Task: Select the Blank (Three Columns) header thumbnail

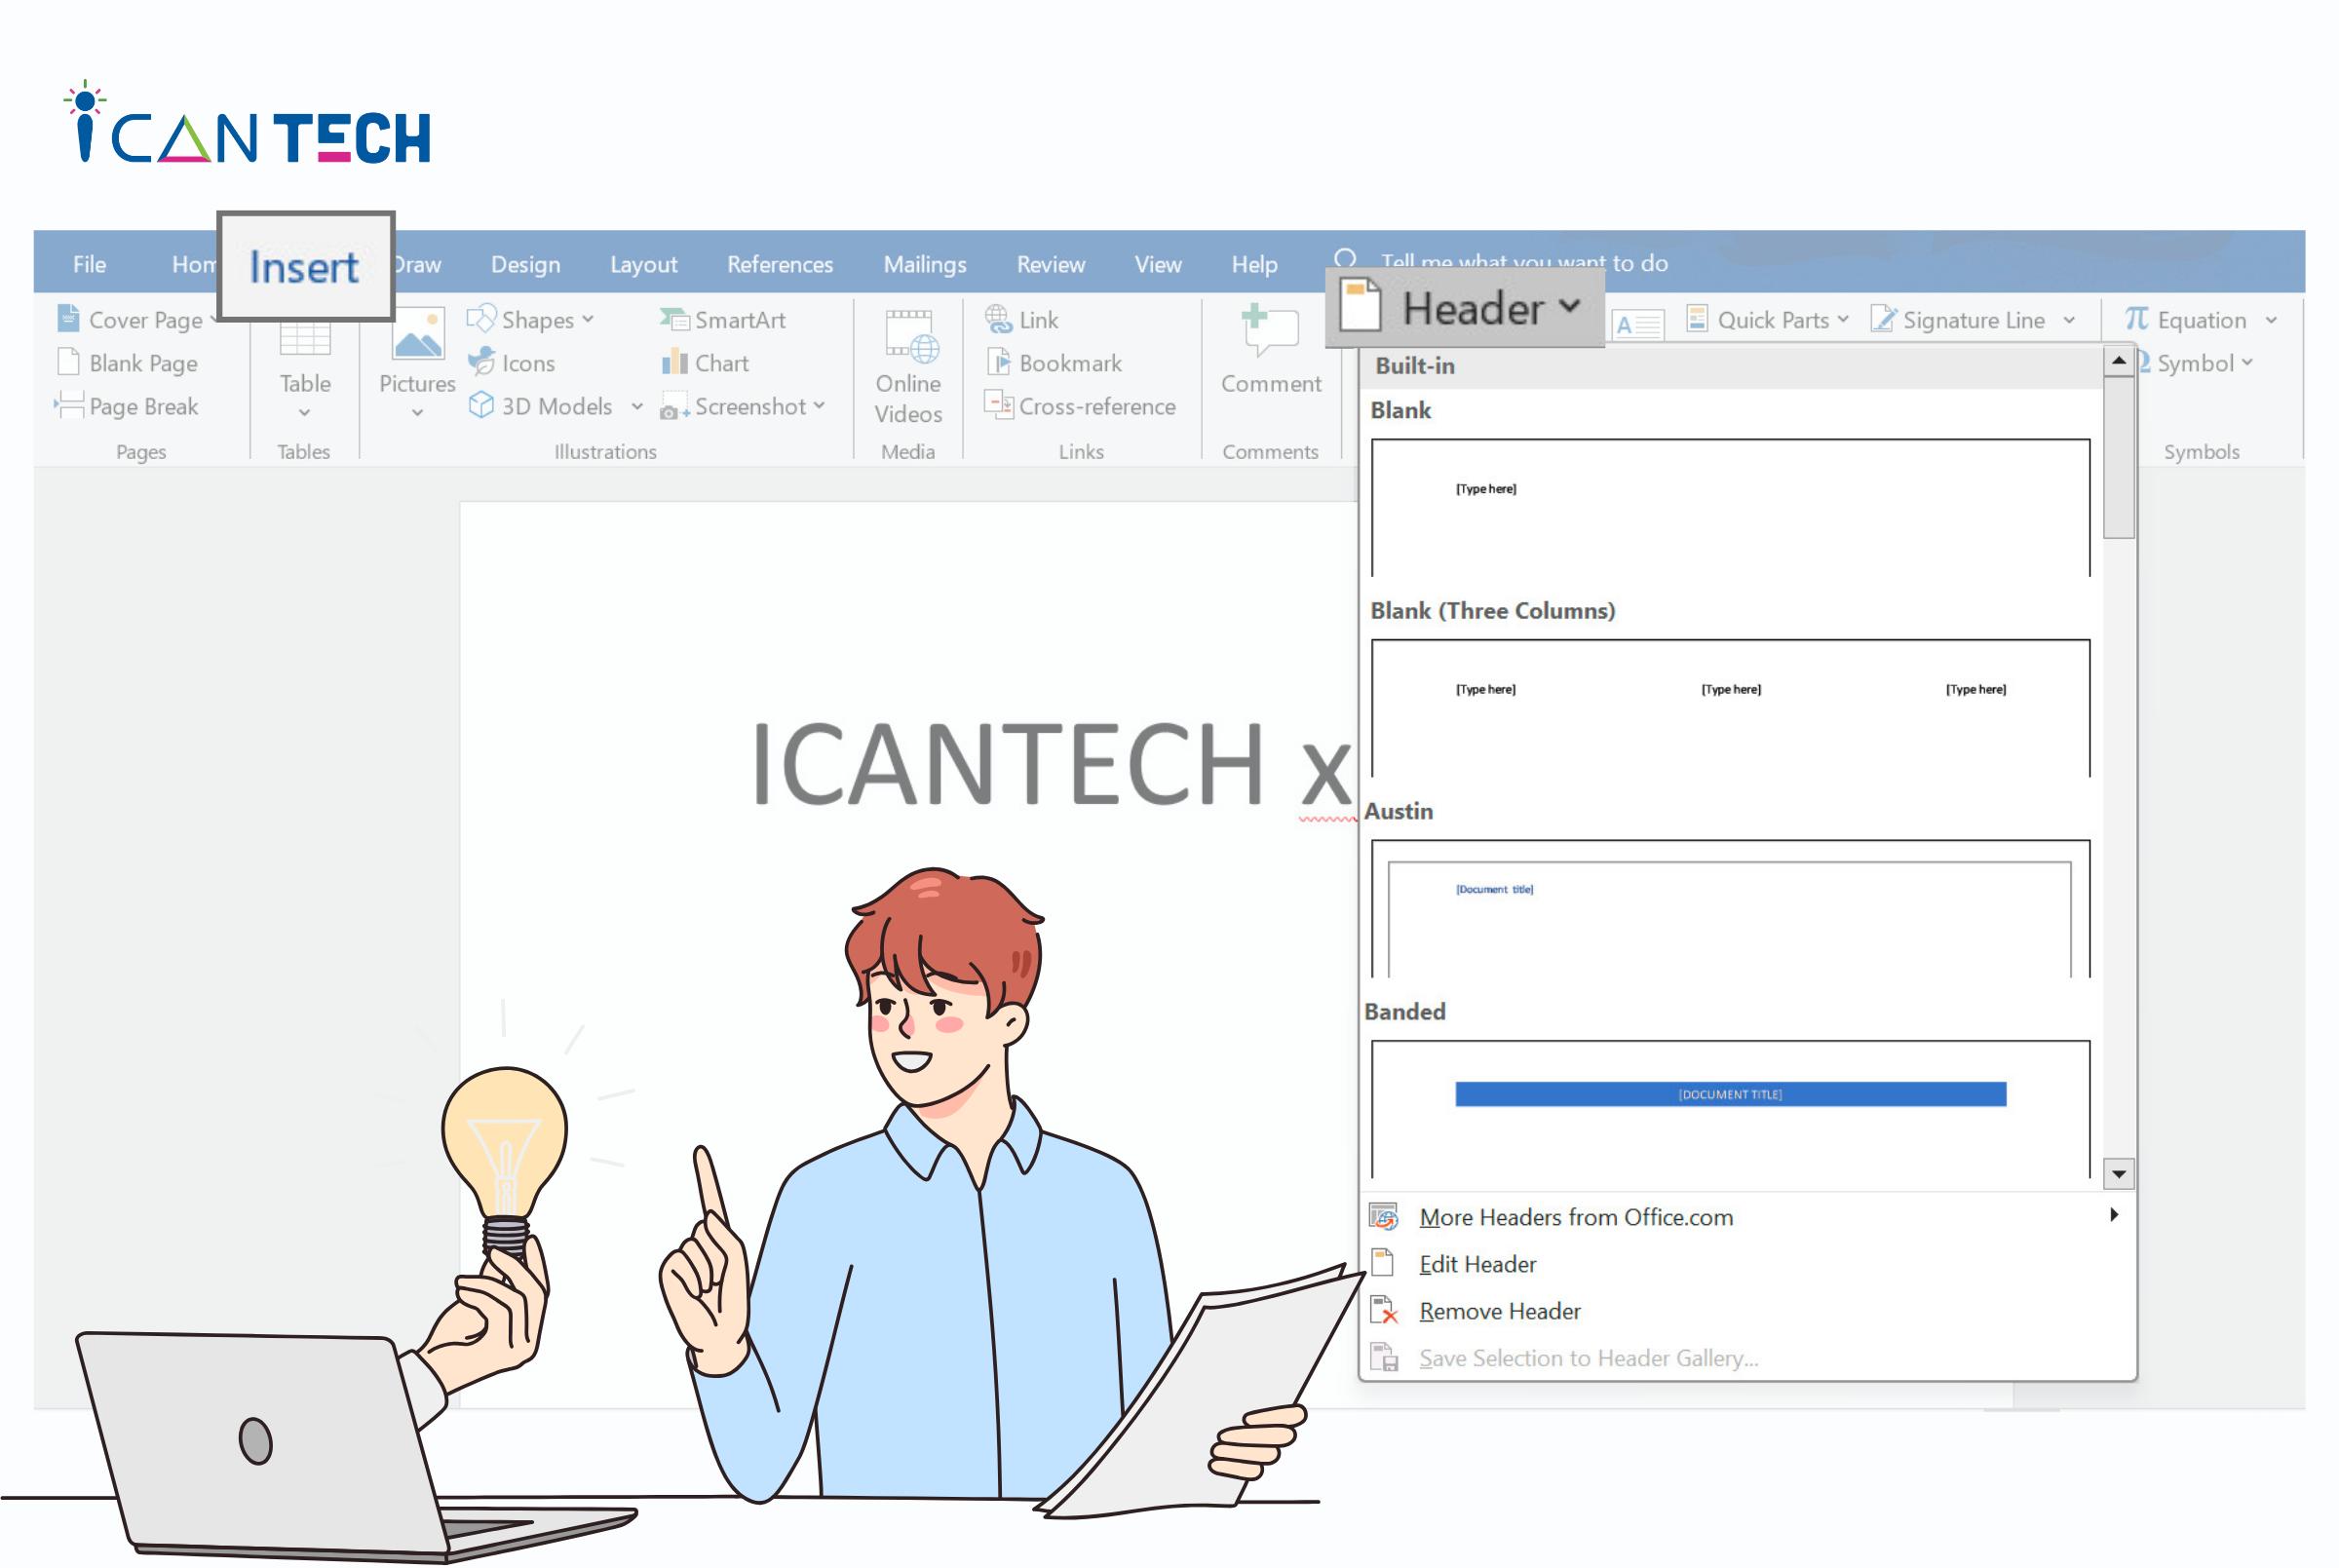Action: click(1729, 707)
